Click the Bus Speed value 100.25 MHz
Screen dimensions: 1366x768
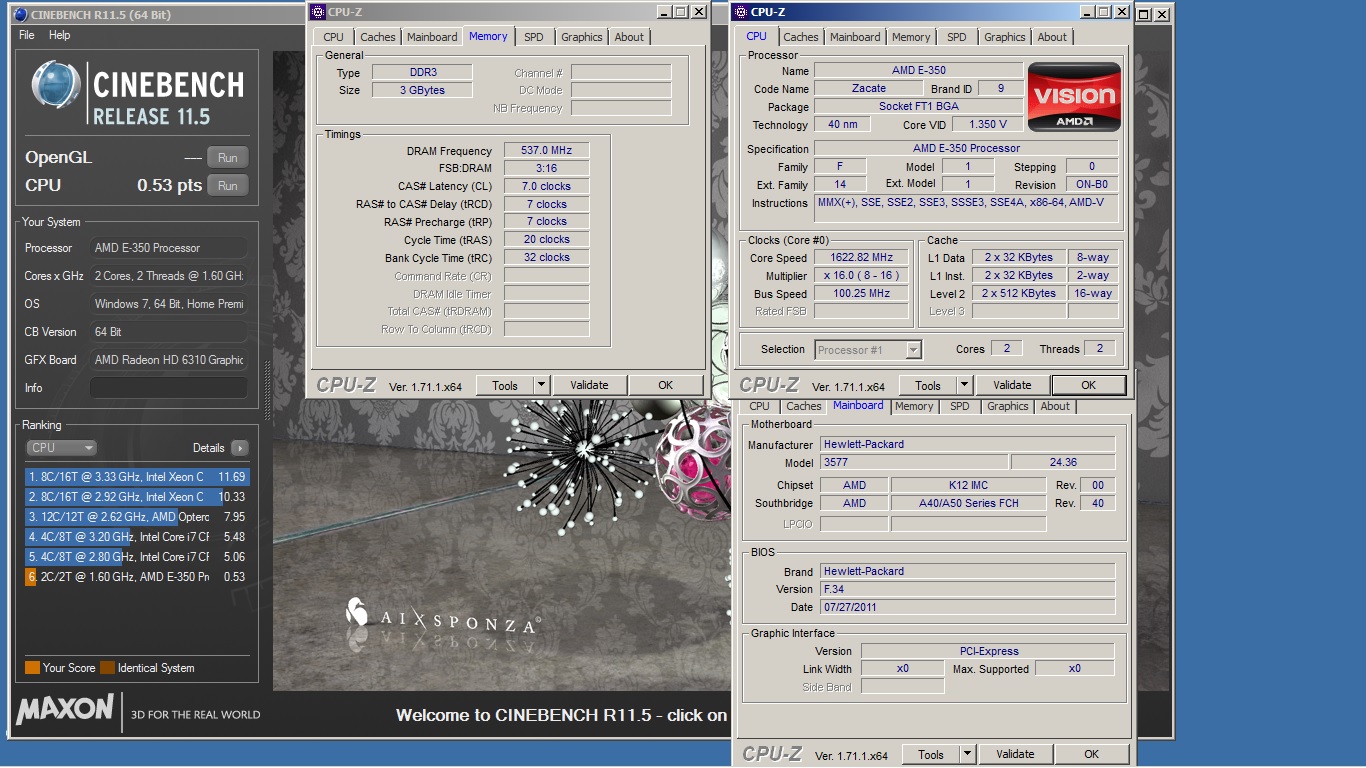tap(862, 294)
